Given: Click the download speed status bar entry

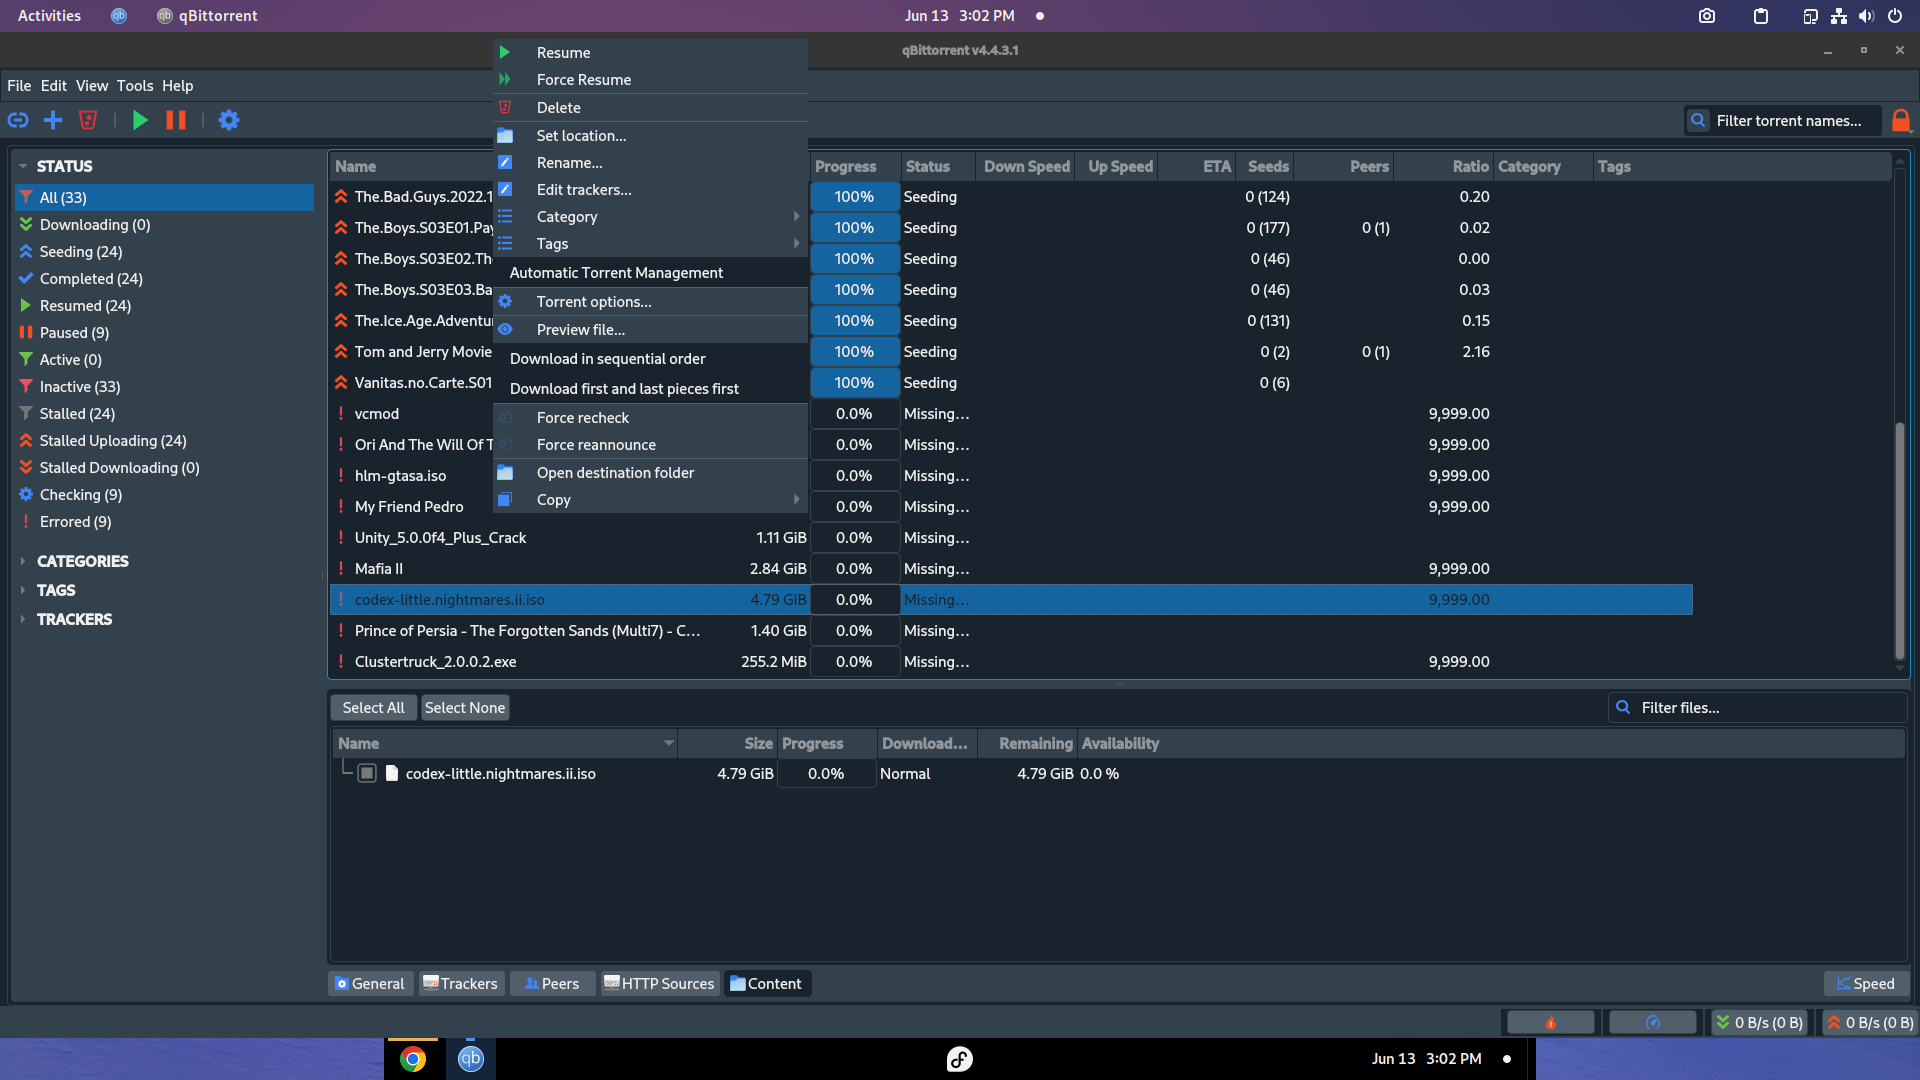Looking at the screenshot, I should click(x=1759, y=1023).
